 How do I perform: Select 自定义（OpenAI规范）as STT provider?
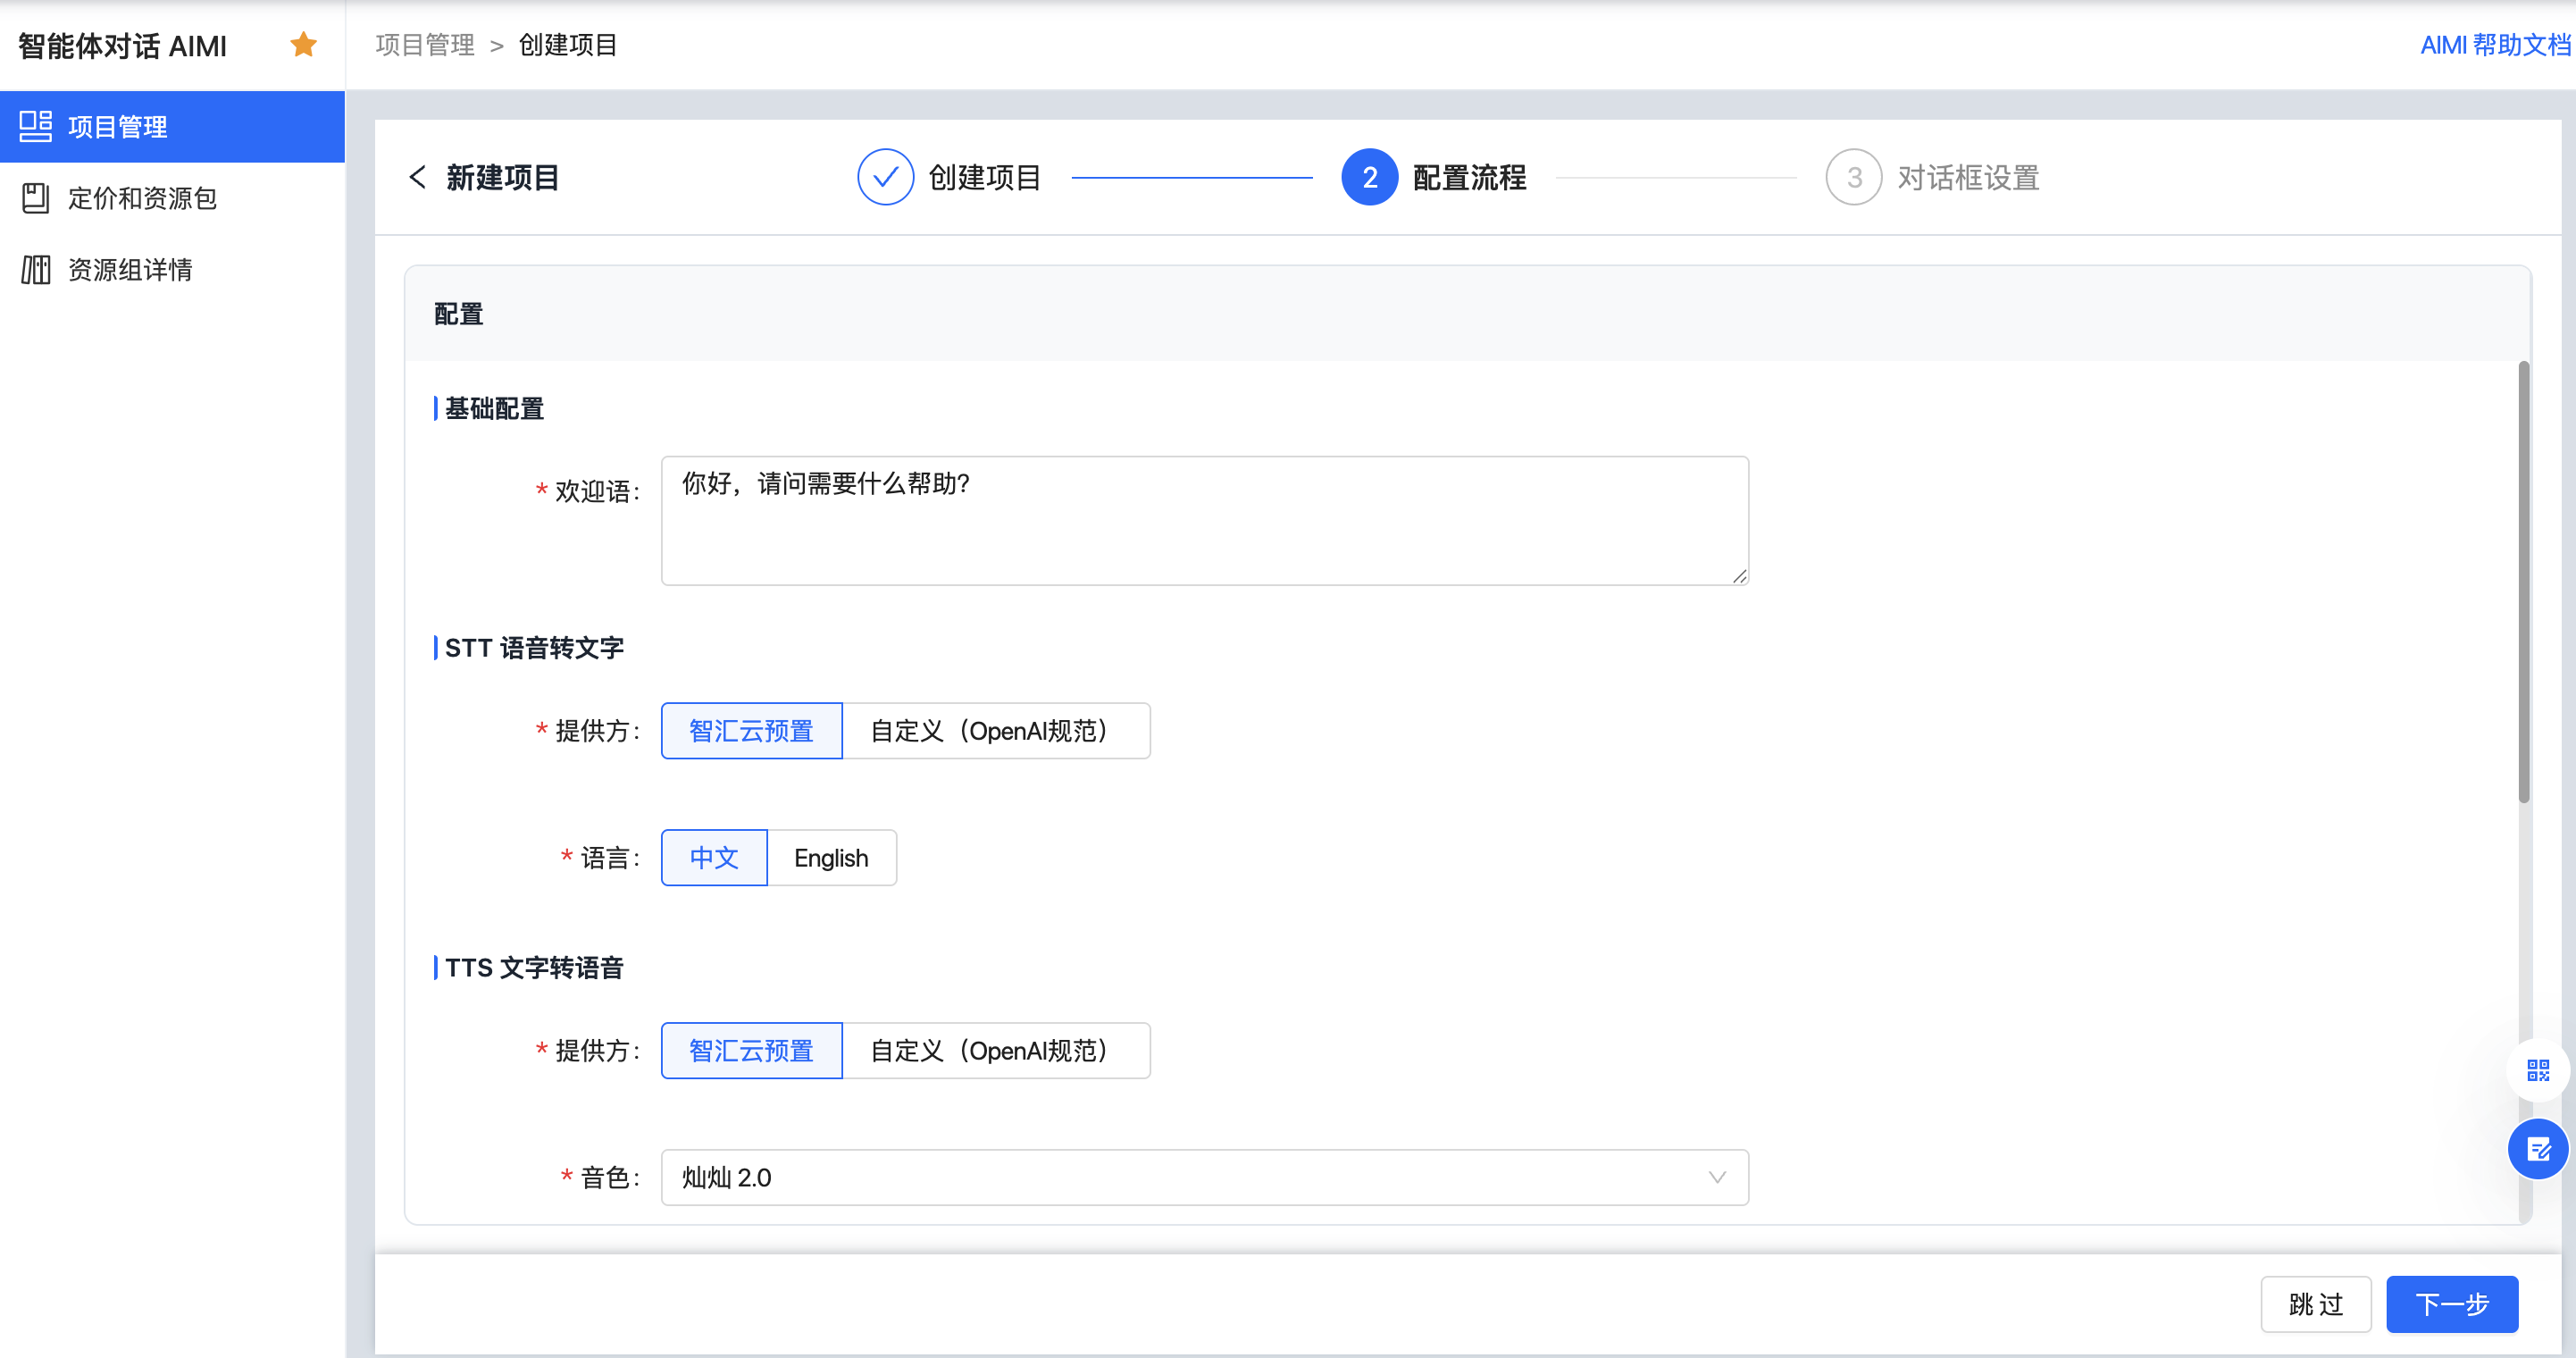point(995,731)
